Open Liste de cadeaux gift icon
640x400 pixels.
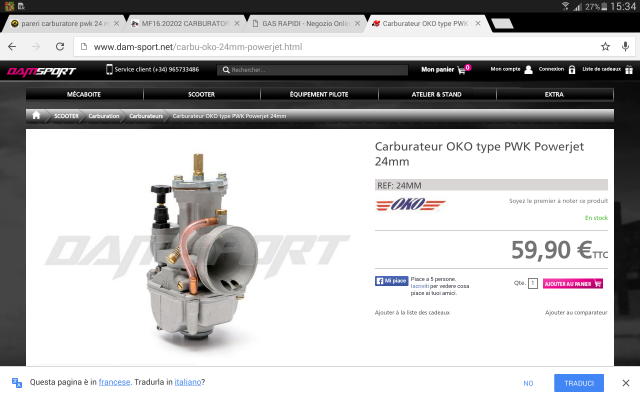(x=629, y=70)
